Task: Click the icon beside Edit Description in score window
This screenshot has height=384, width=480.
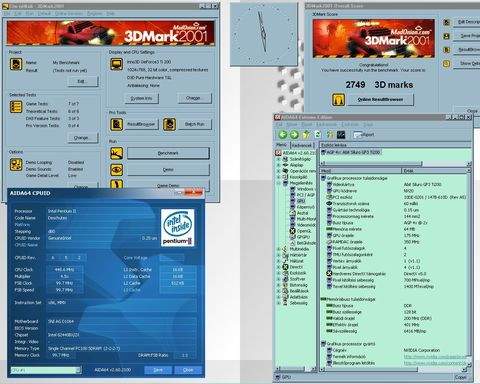Action: point(446,22)
